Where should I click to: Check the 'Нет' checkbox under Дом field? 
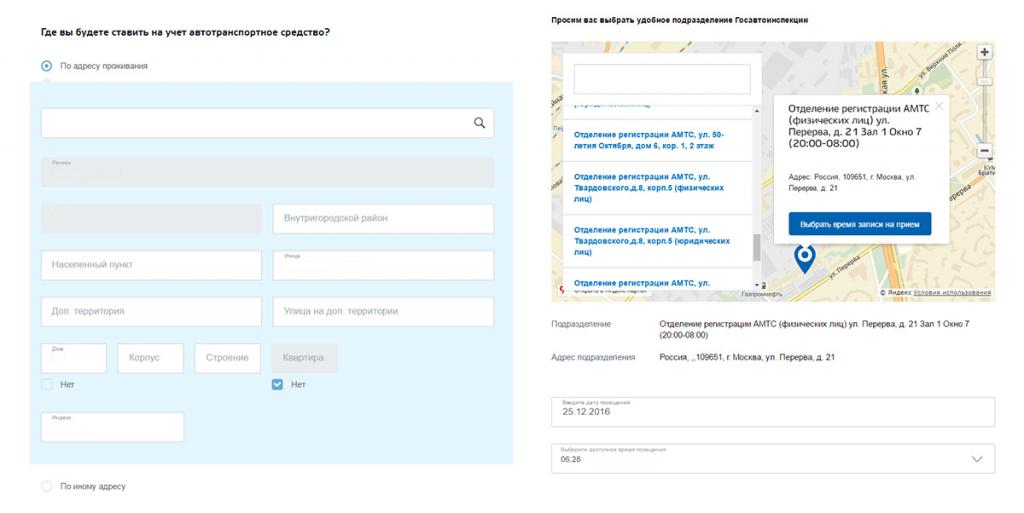click(x=47, y=384)
